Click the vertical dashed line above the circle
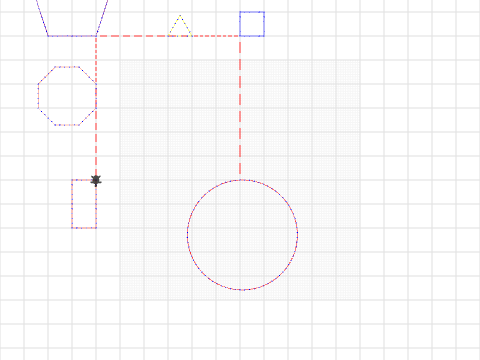Image resolution: width=480 pixels, height=360 pixels. [240, 105]
